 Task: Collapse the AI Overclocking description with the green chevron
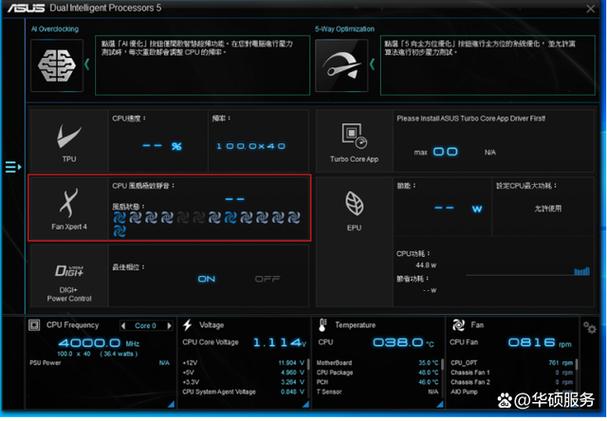(x=87, y=65)
